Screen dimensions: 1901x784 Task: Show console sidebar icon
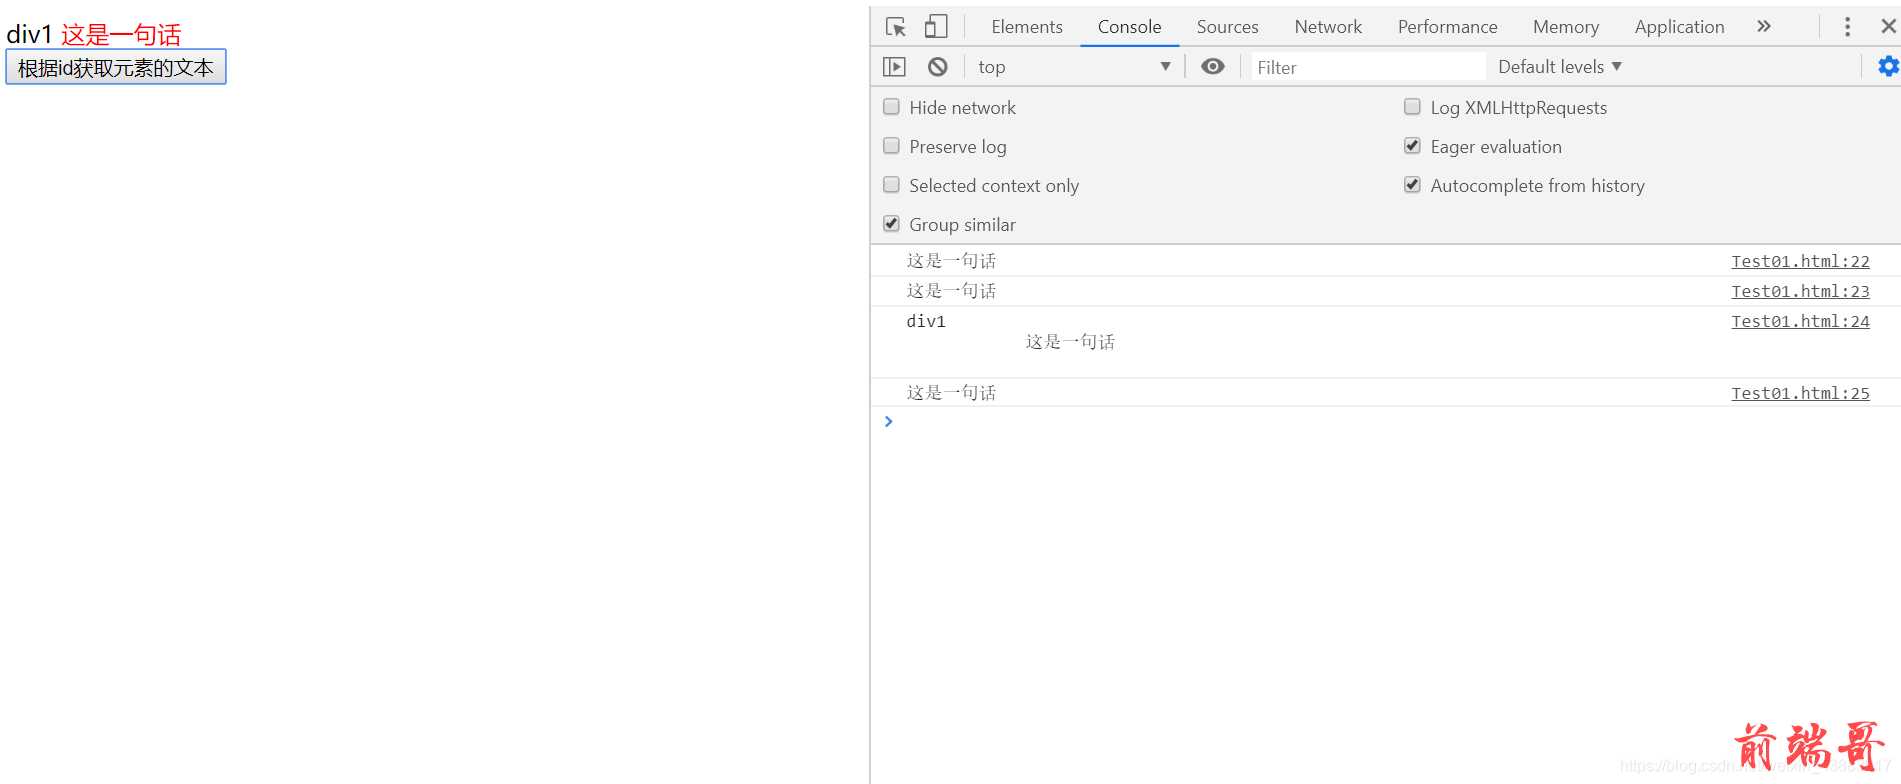pos(894,67)
